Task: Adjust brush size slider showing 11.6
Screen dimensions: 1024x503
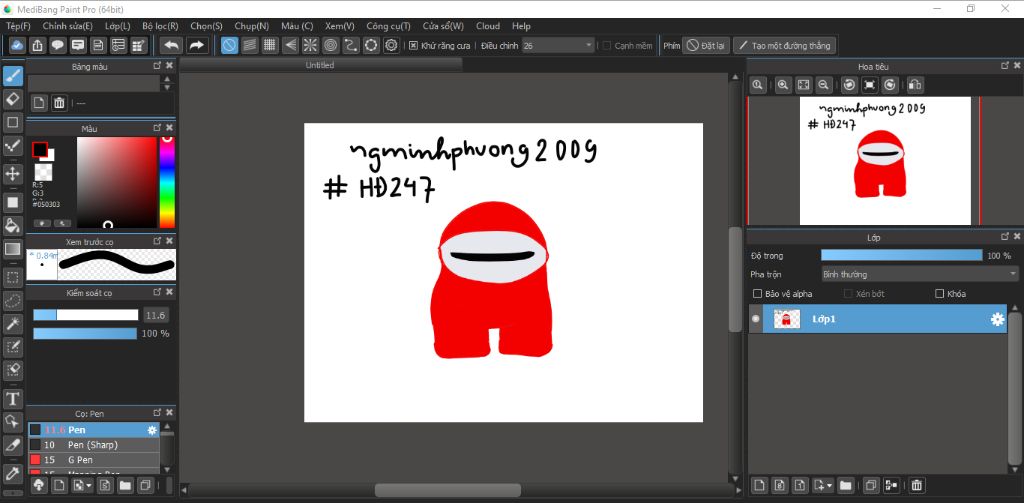Action: (x=86, y=315)
